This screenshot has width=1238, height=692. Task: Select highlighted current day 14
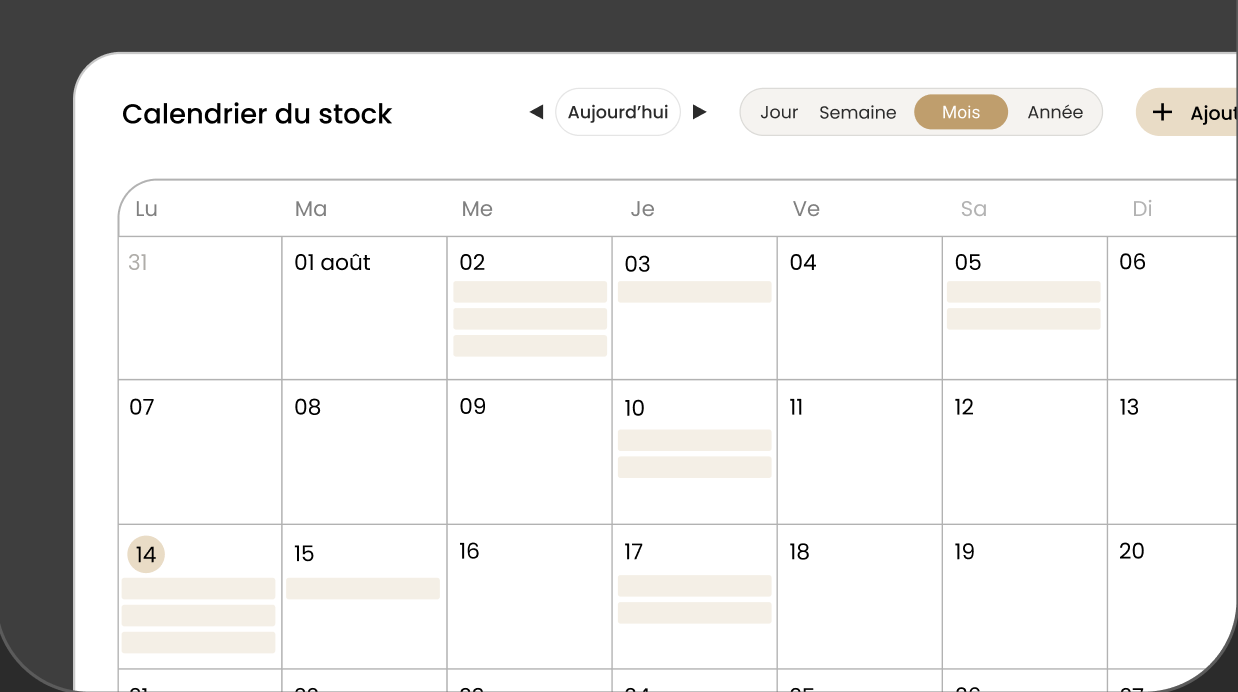point(146,554)
